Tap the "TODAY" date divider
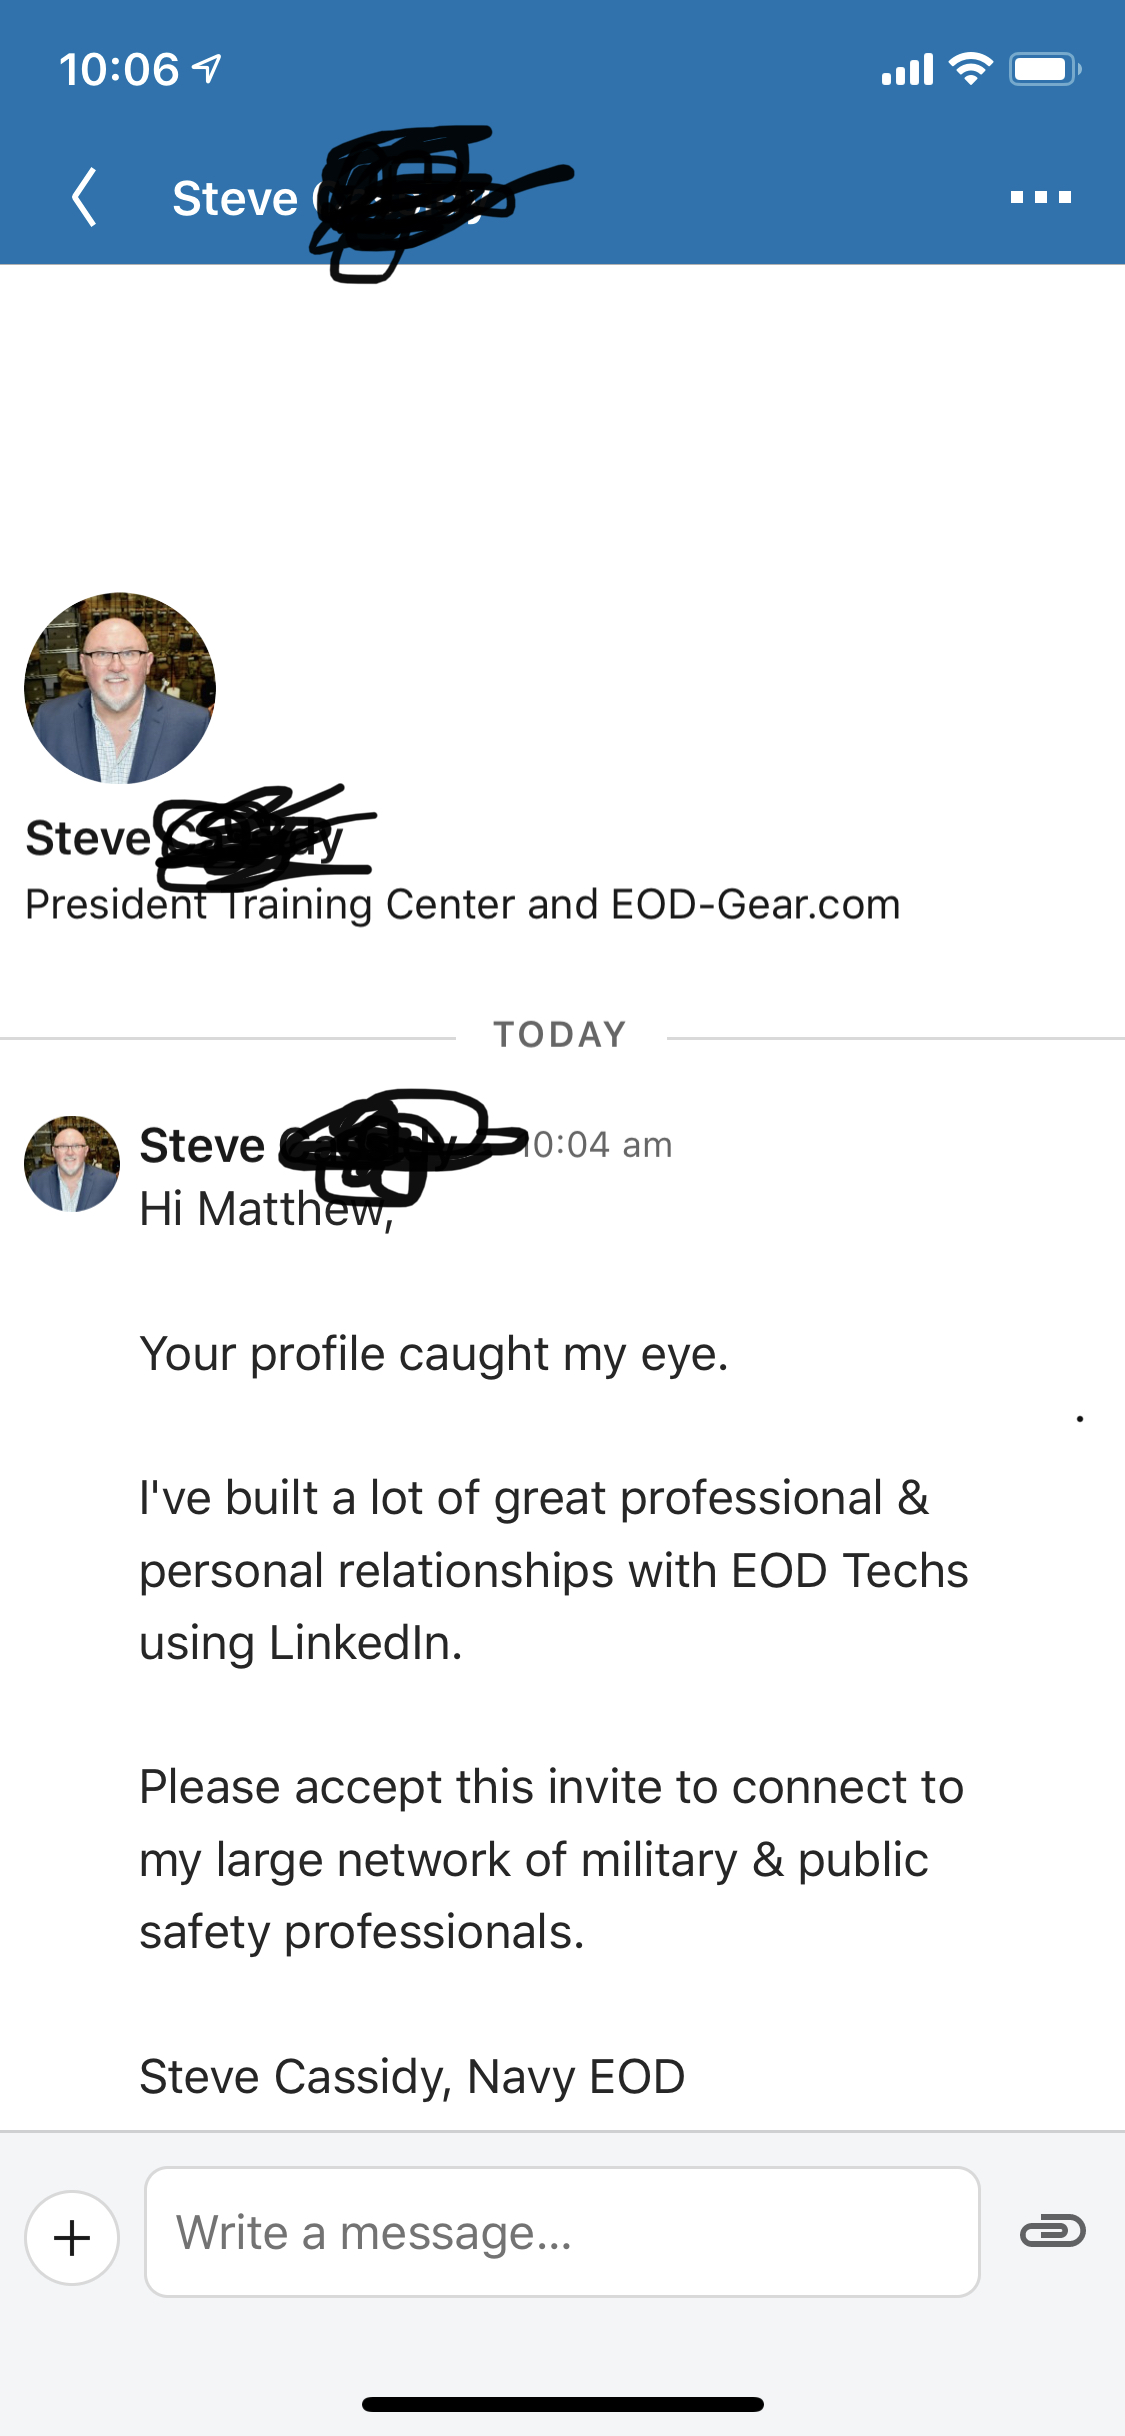1125x2436 pixels. tap(560, 1034)
